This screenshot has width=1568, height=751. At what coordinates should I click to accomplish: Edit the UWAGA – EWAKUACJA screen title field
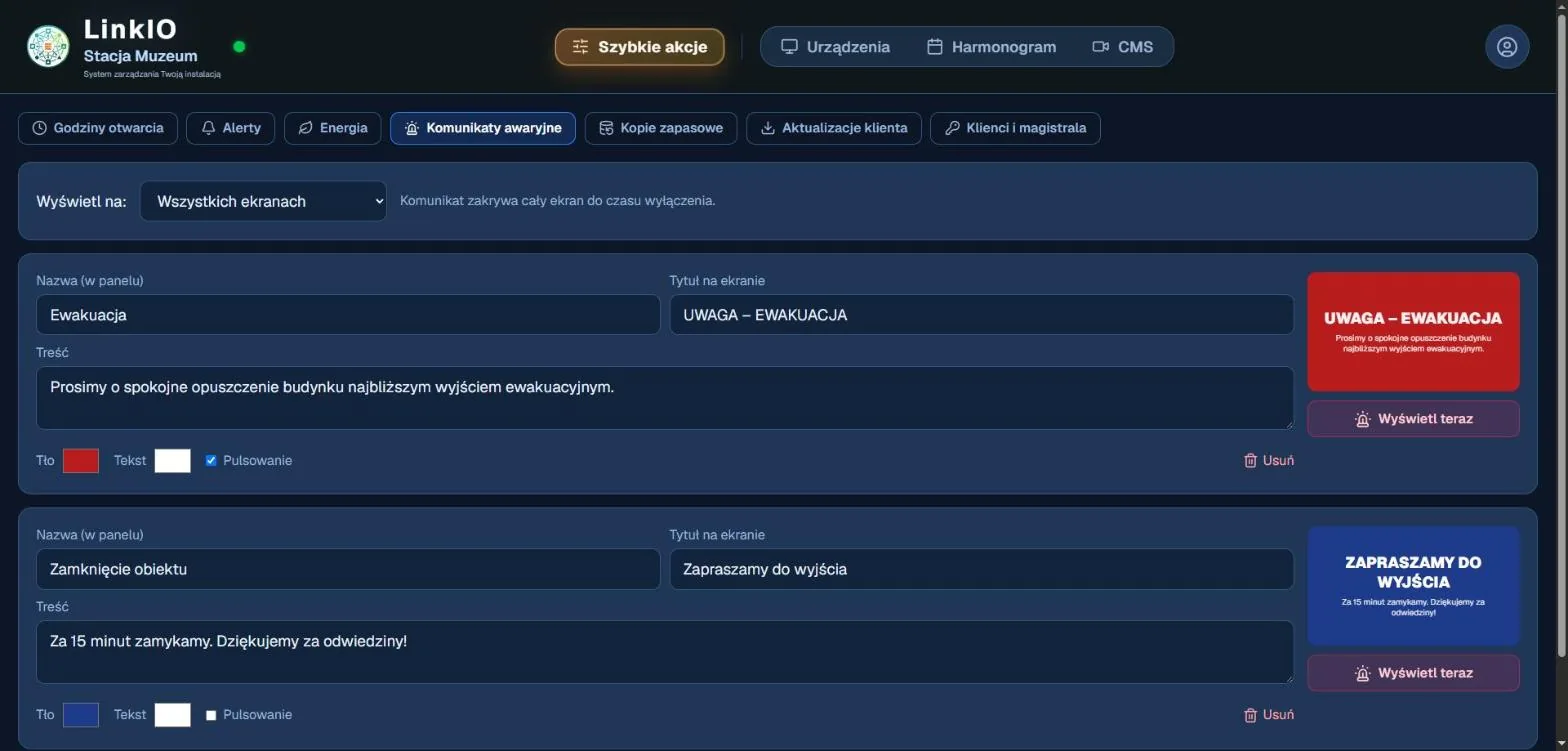981,315
